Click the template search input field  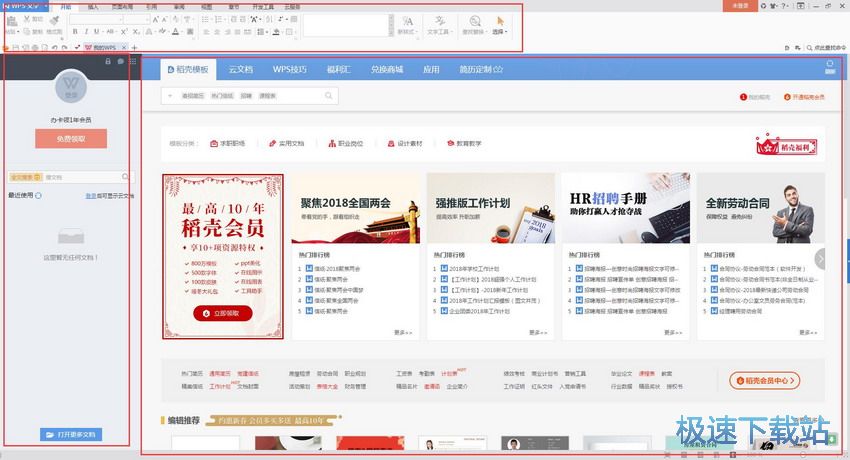(249, 96)
